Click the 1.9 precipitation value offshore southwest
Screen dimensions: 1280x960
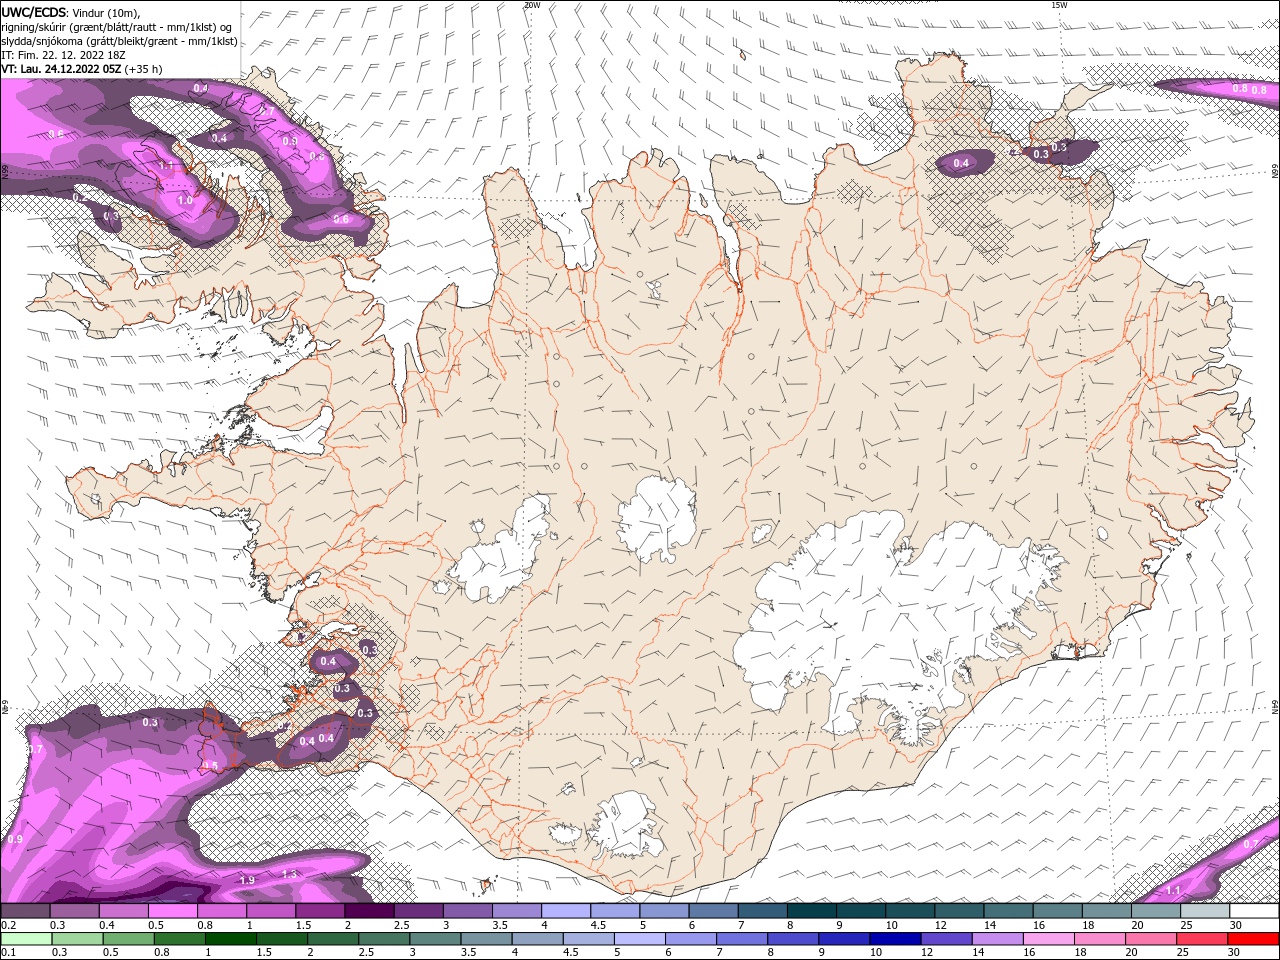[x=248, y=880]
